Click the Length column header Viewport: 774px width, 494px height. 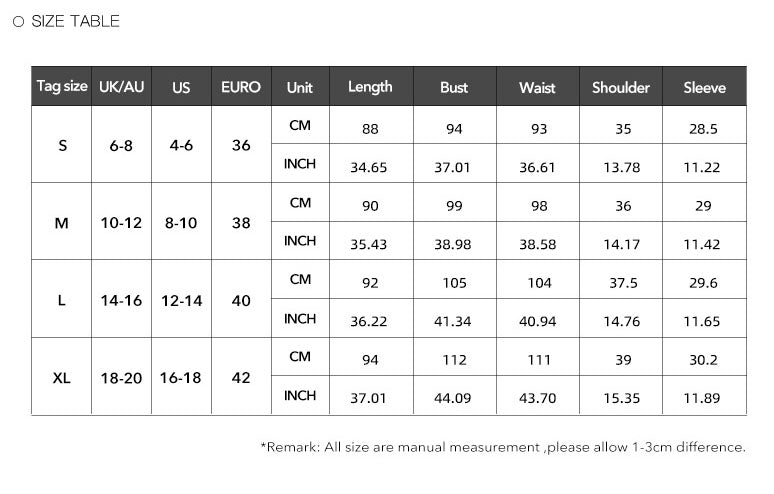coord(371,86)
